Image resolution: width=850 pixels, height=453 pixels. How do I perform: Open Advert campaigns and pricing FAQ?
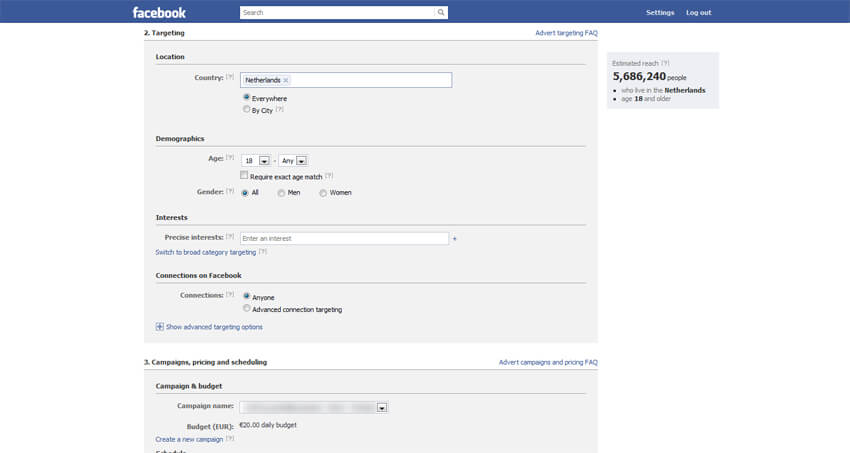548,363
